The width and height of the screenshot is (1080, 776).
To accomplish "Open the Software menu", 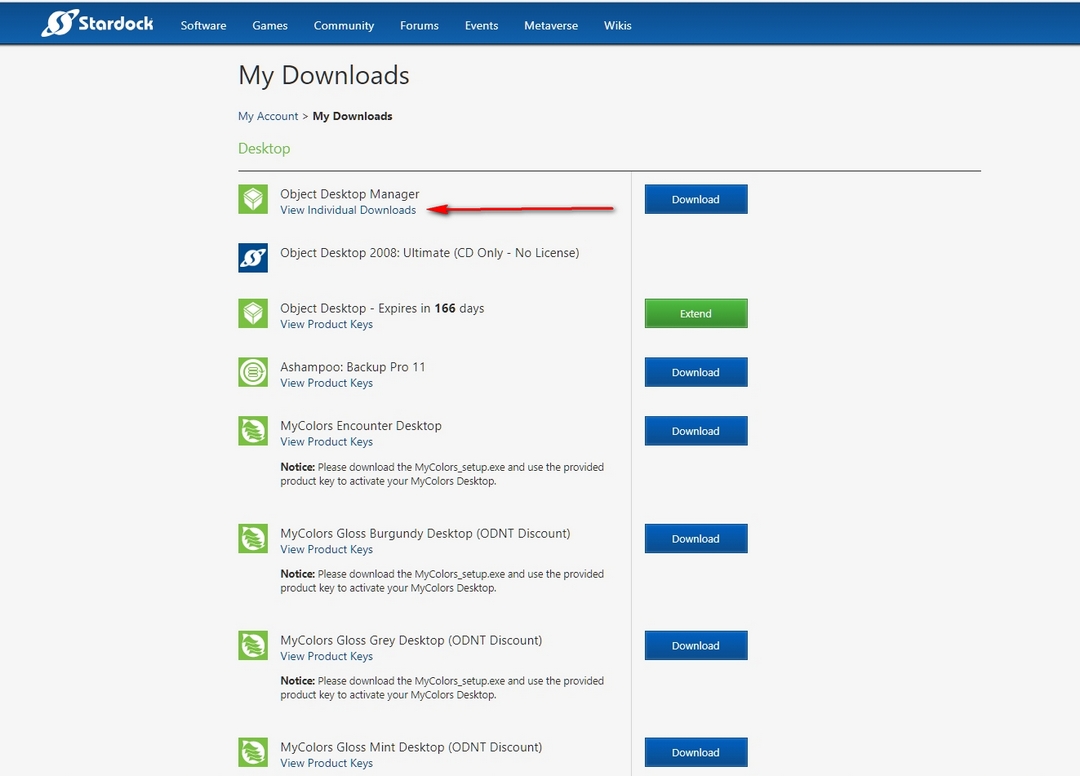I will coord(203,25).
